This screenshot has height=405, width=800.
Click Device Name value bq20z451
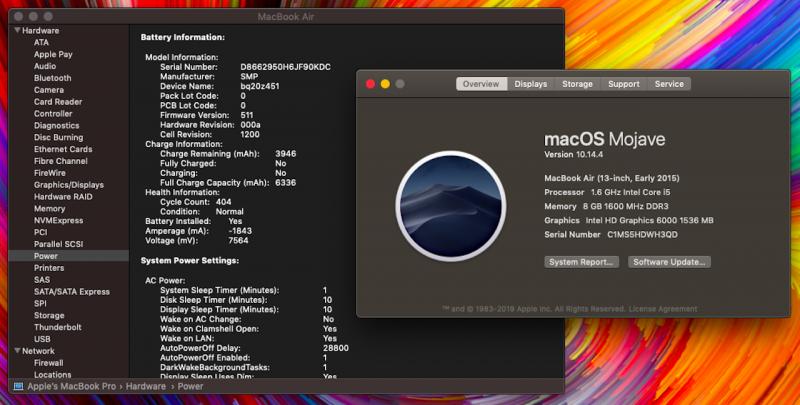pyautogui.click(x=260, y=86)
